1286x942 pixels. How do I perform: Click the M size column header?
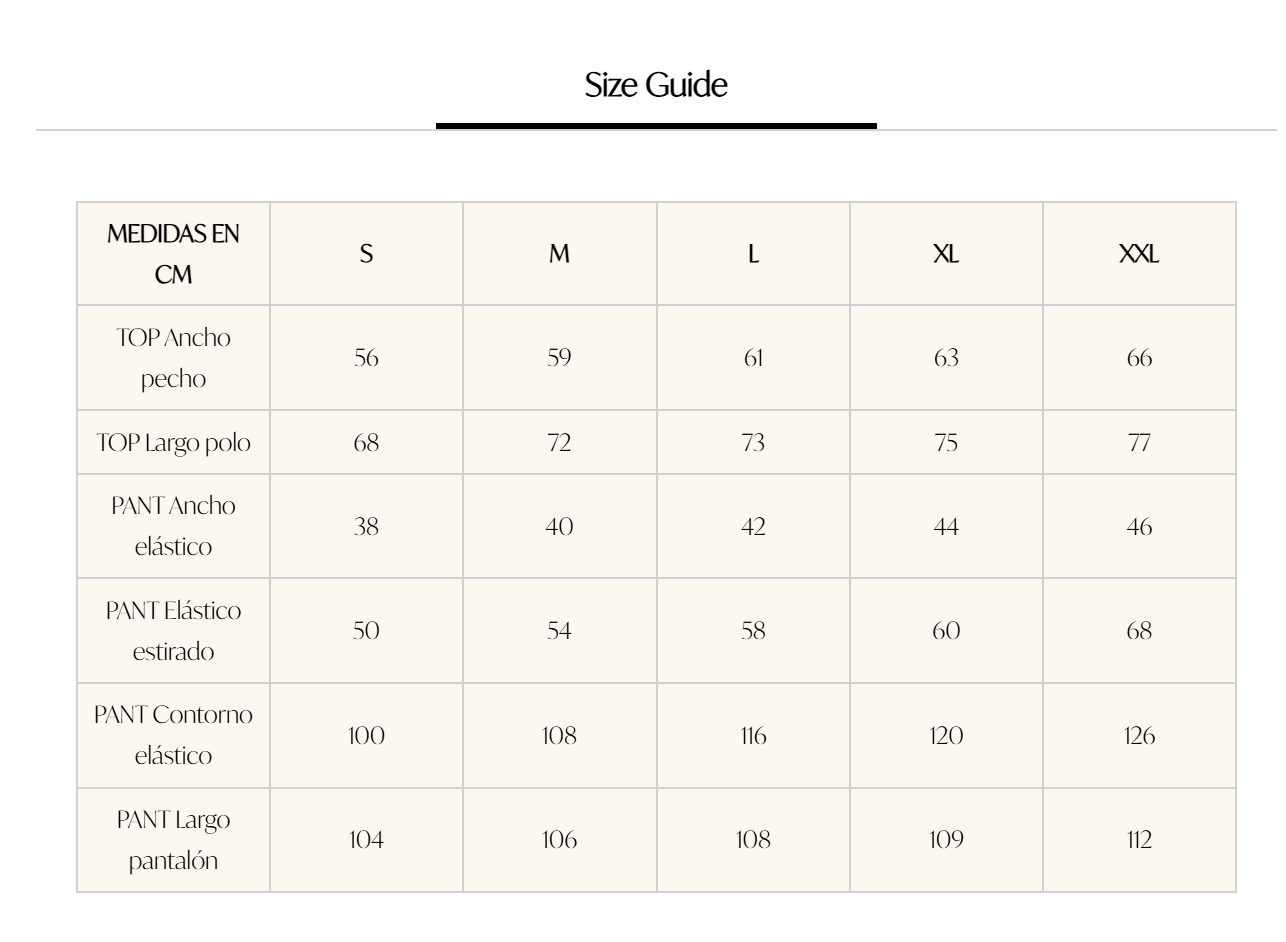point(559,254)
